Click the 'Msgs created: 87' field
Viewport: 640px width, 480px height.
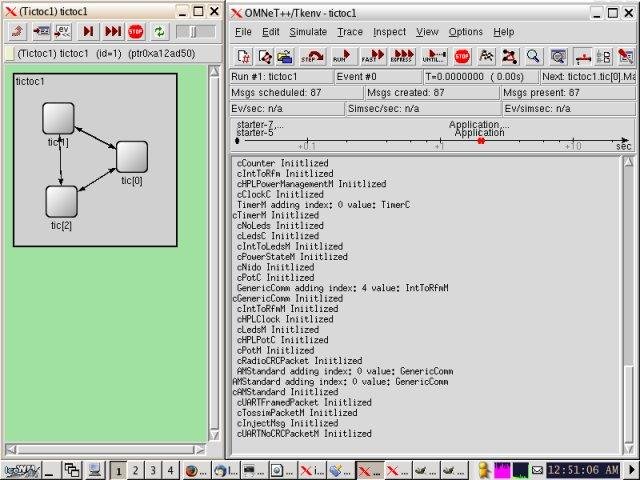[x=432, y=93]
